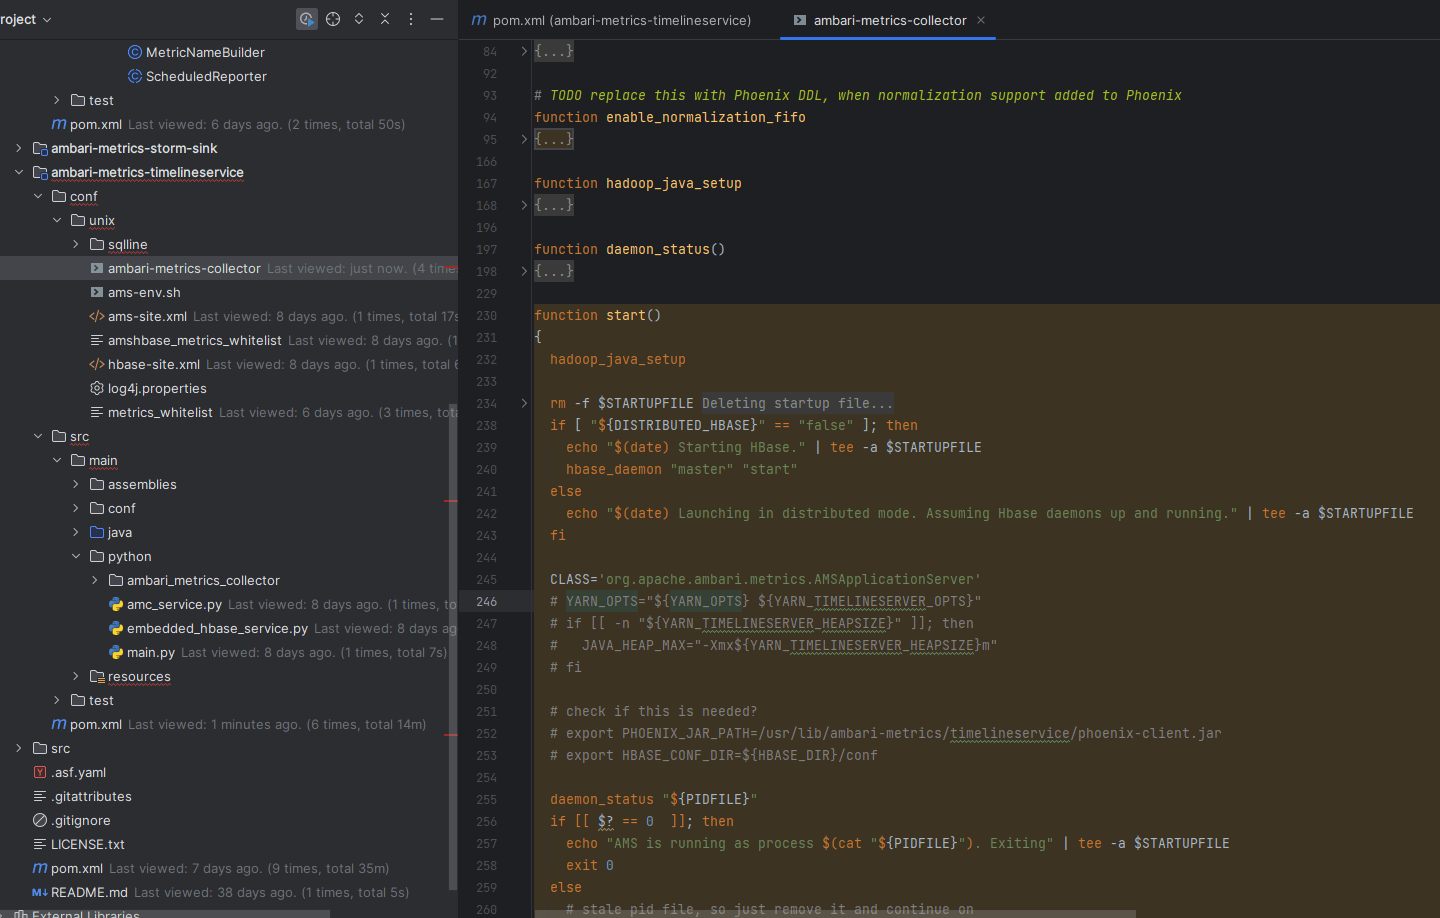Click 'daemon_status' call on line 255

point(602,799)
